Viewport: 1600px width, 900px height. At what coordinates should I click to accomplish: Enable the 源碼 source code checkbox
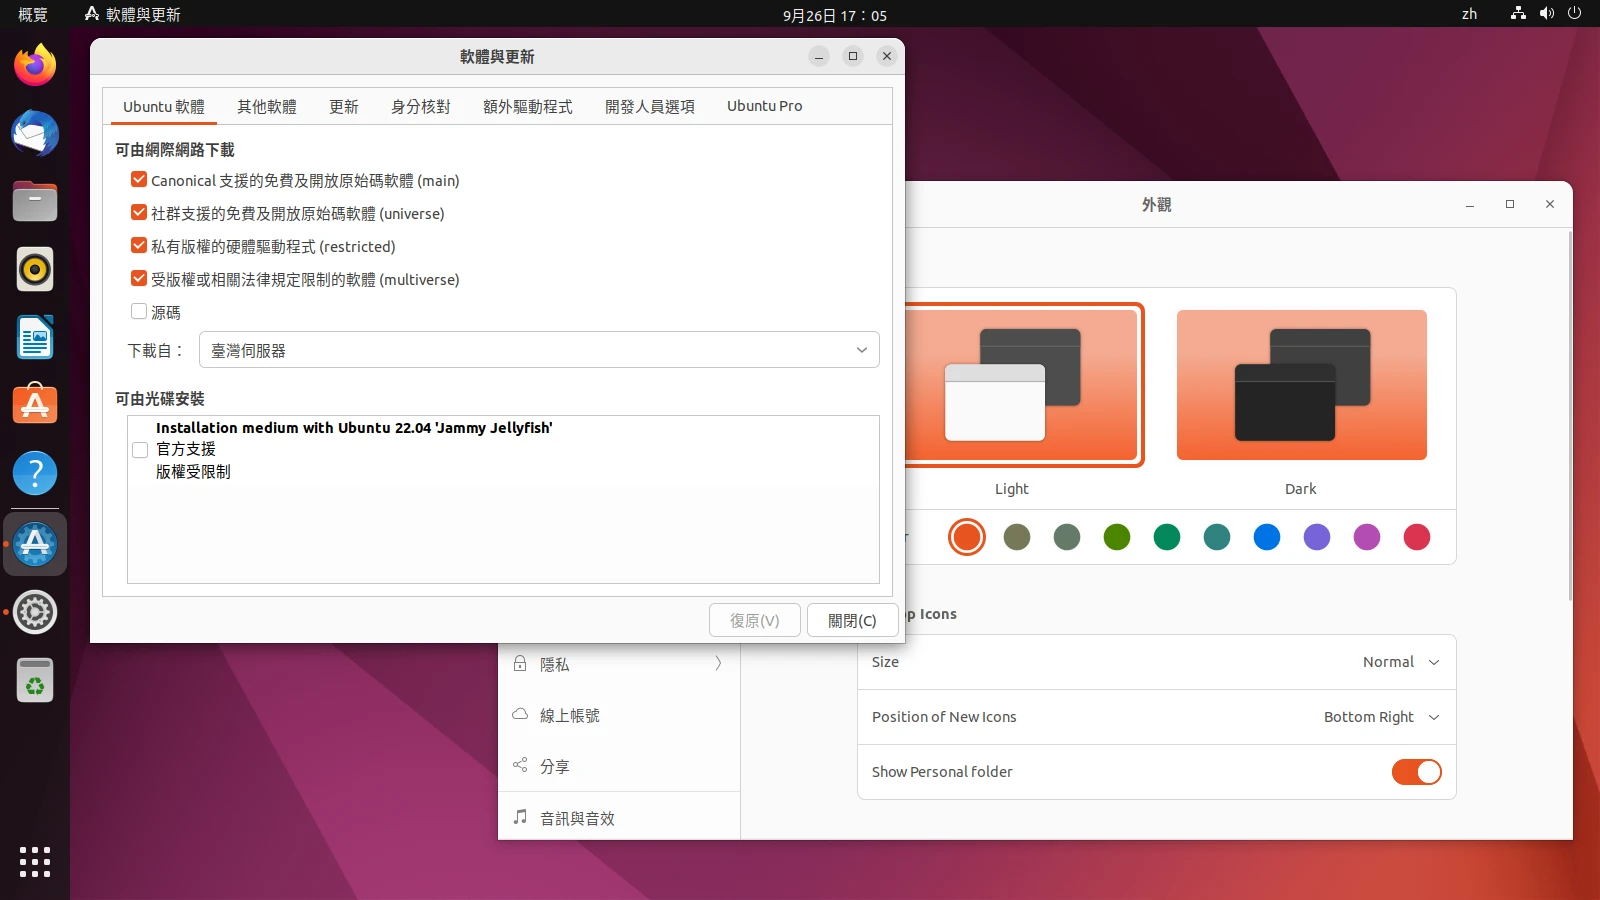(139, 312)
